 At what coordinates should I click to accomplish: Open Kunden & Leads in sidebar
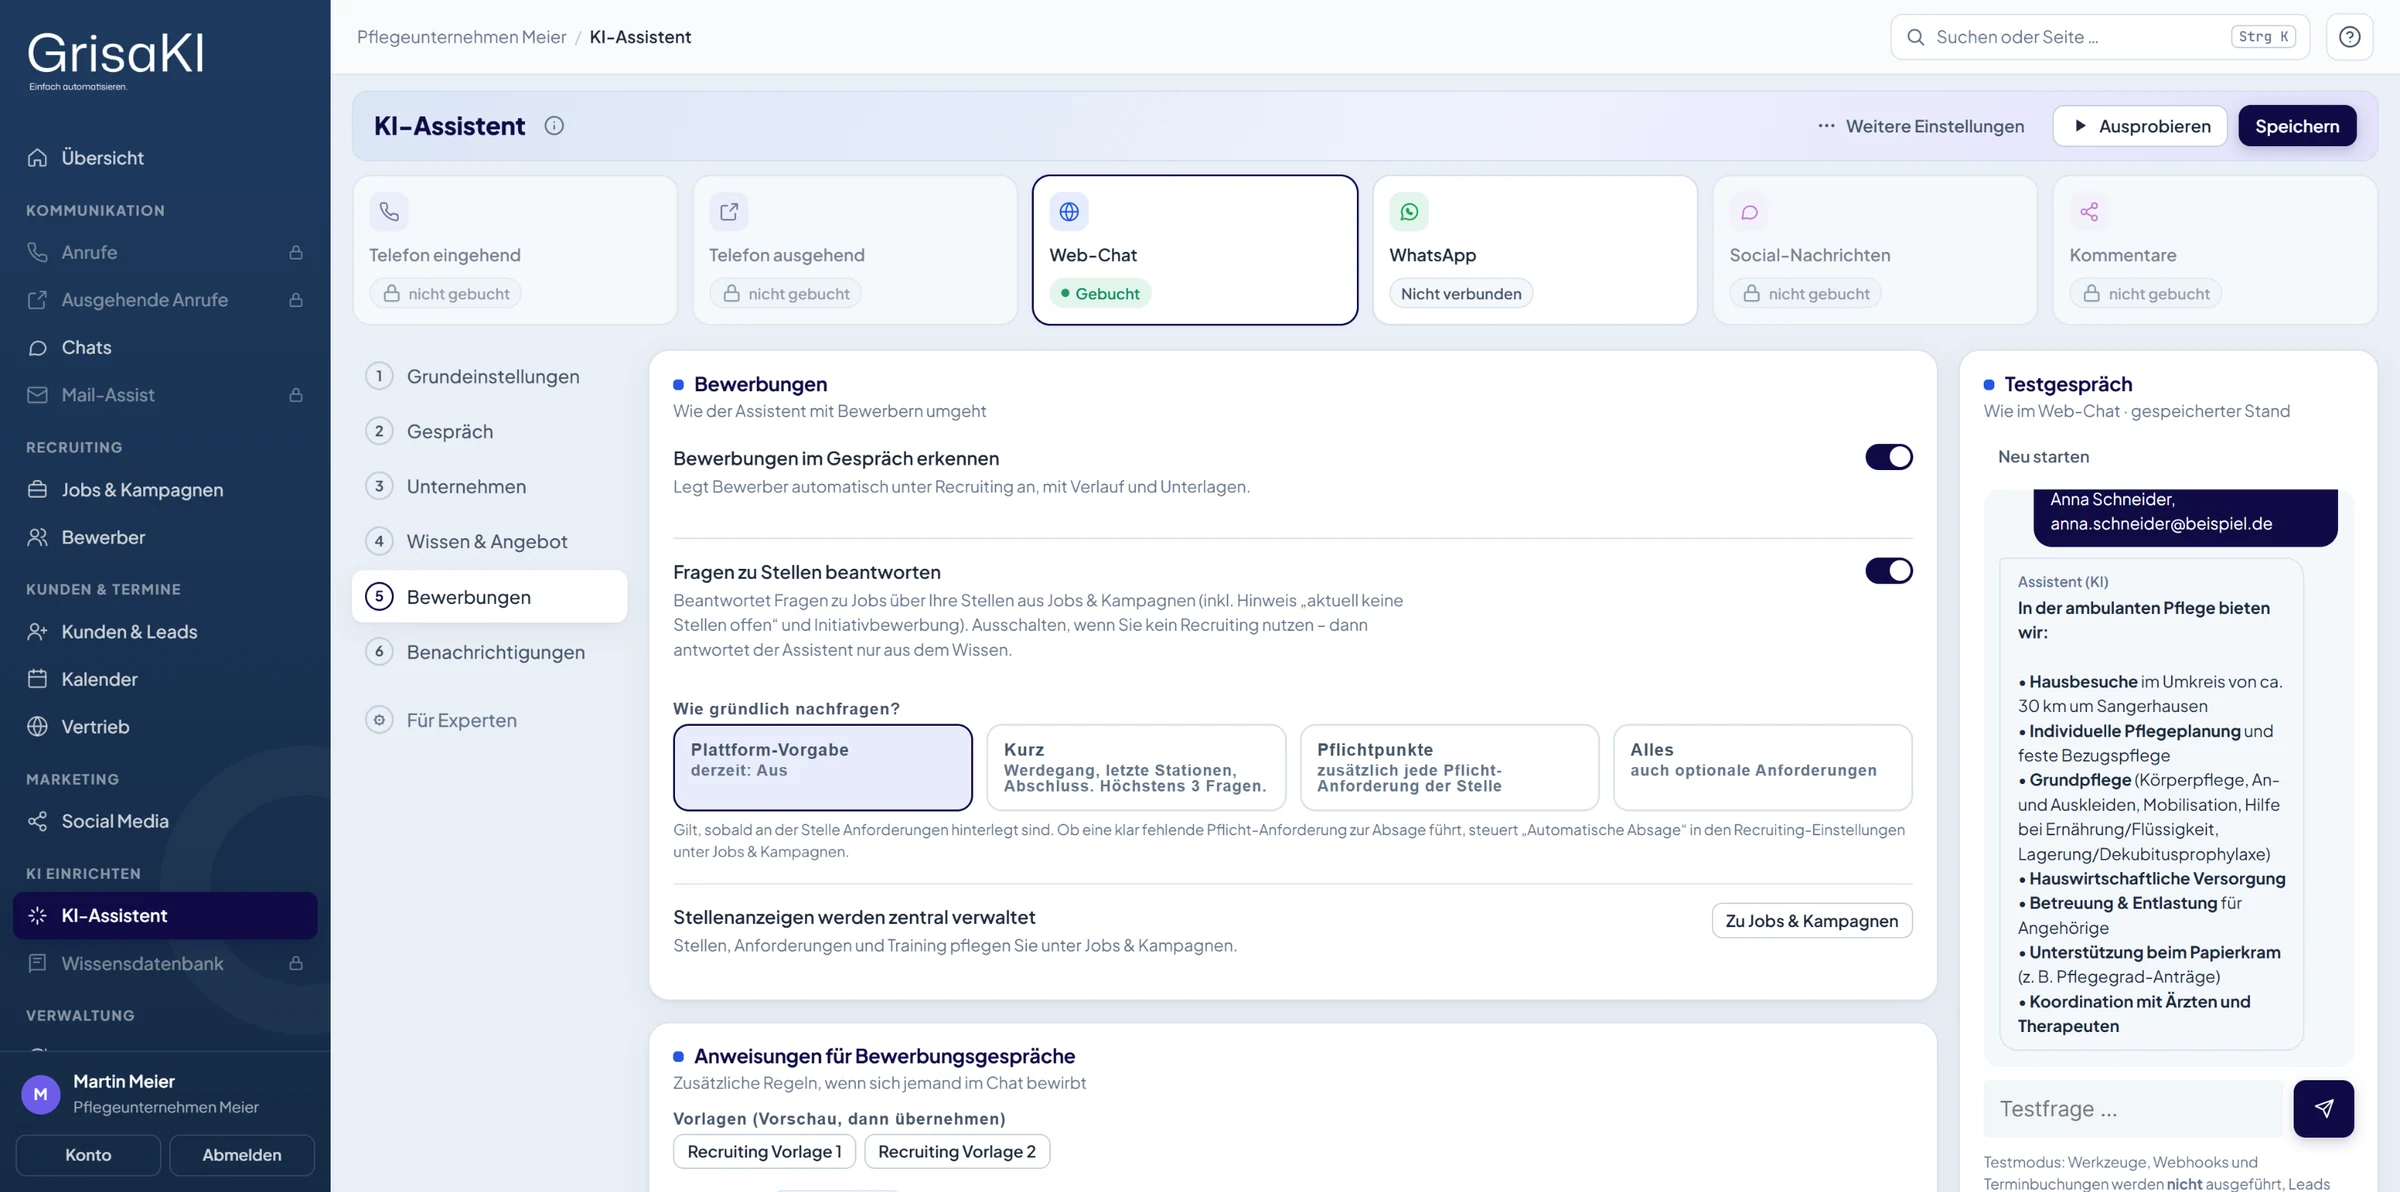(x=165, y=632)
